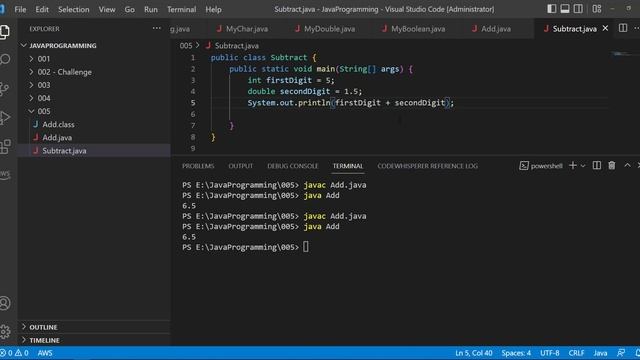Expand the Outline section
This screenshot has width=640, height=360.
click(x=94, y=327)
